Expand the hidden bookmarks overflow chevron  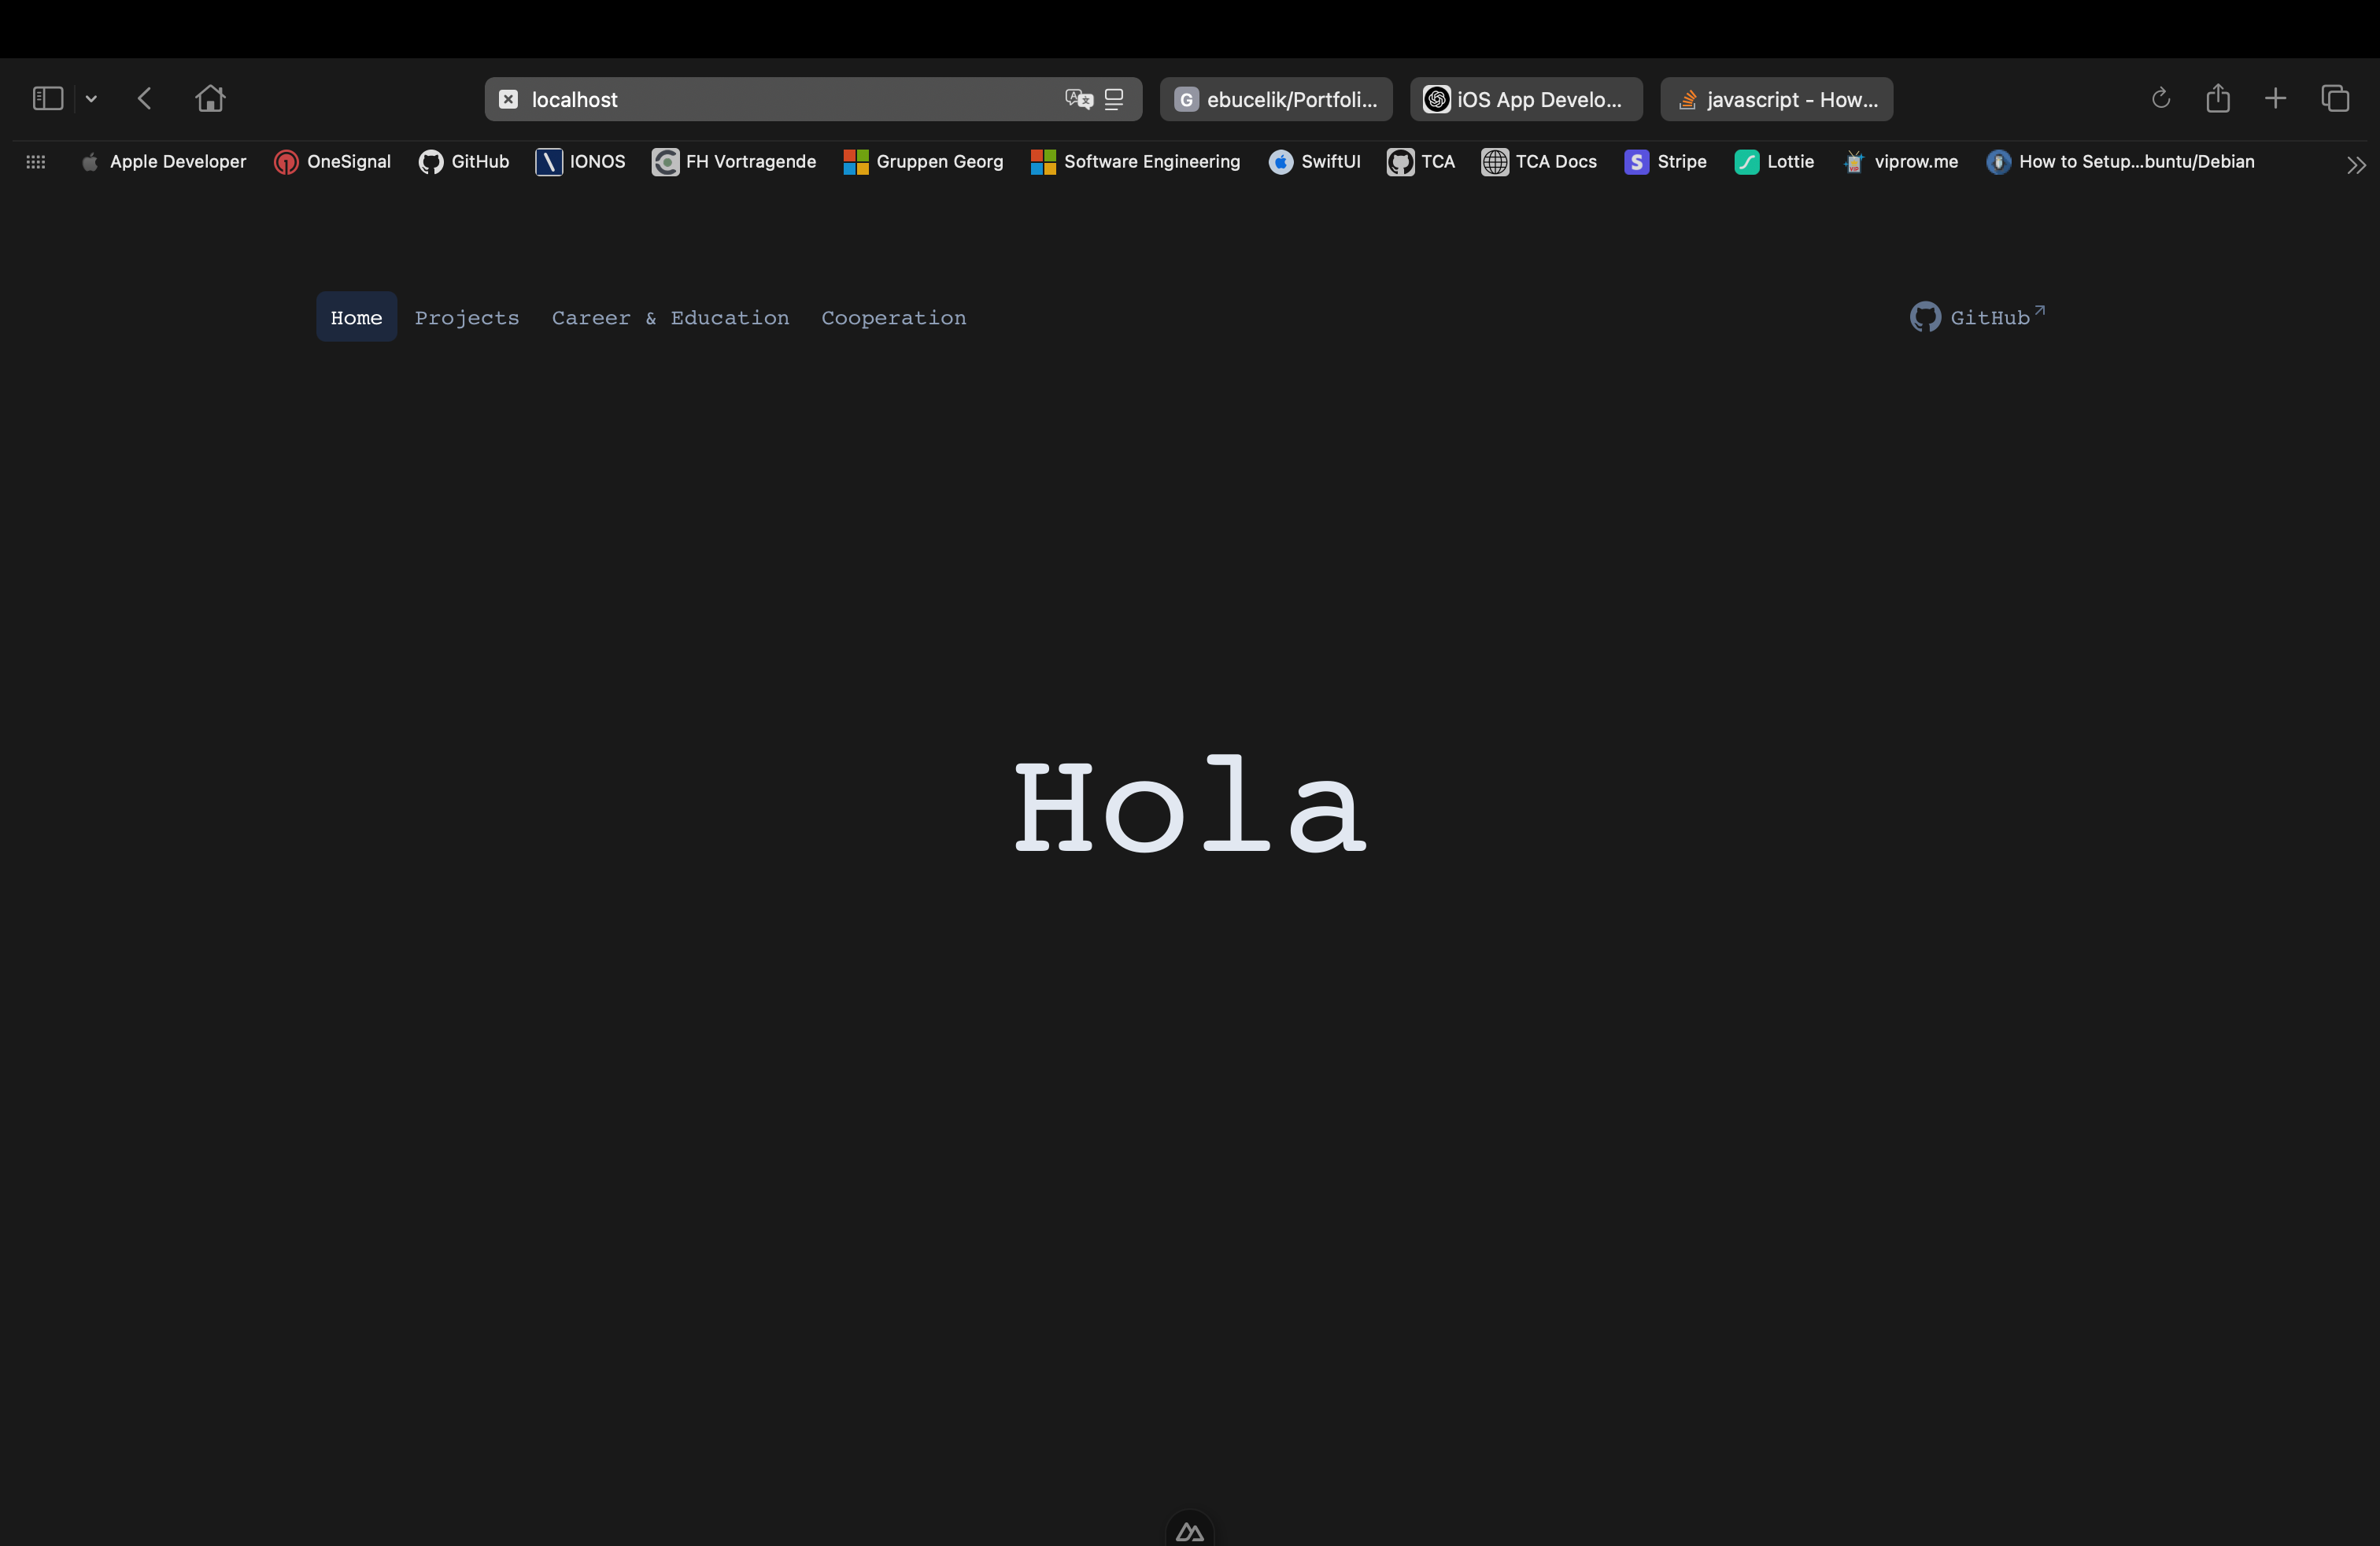2356,165
